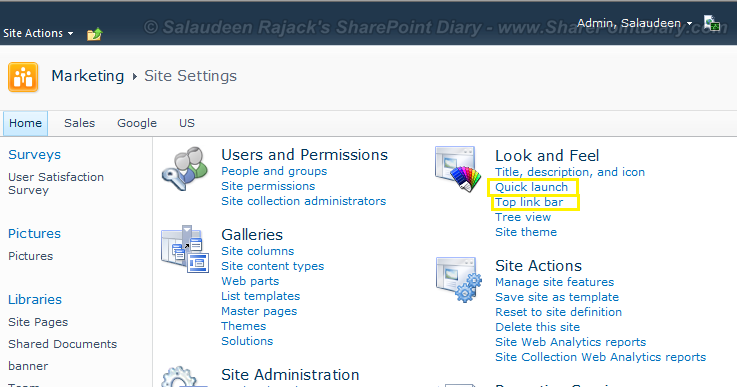Select the Home tab

click(x=25, y=123)
